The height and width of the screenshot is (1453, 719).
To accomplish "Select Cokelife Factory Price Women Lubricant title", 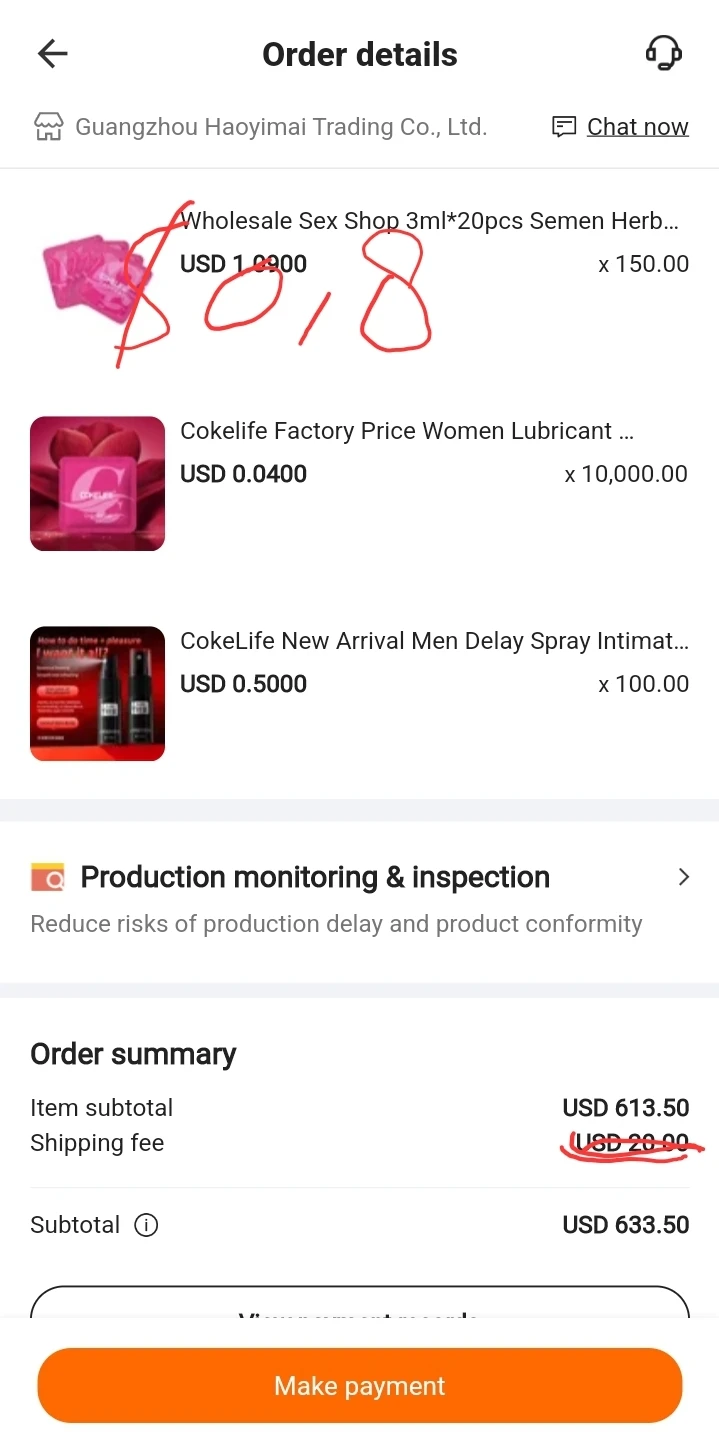I will 407,431.
